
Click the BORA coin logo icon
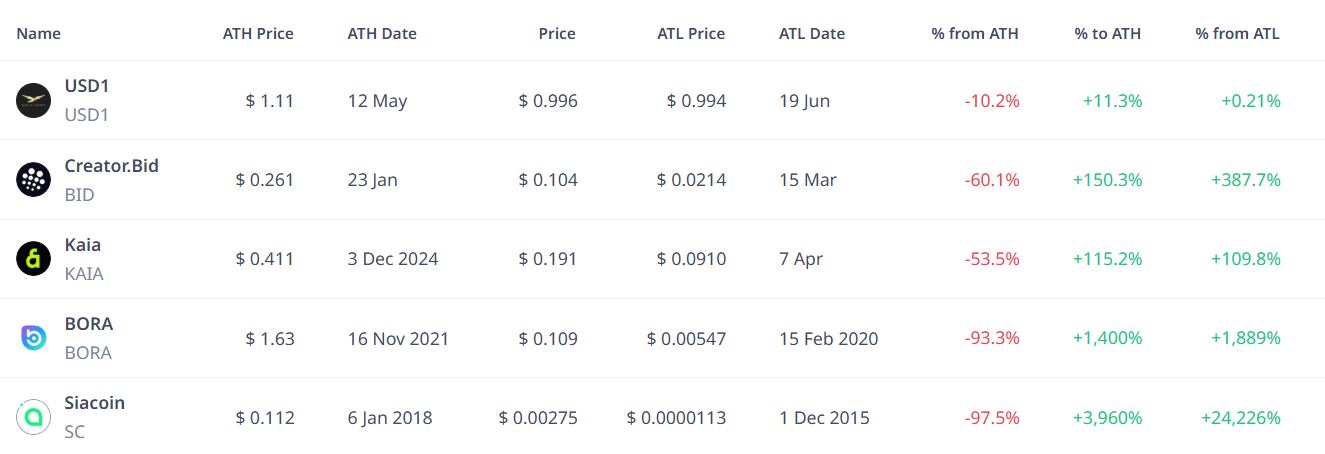(x=33, y=338)
